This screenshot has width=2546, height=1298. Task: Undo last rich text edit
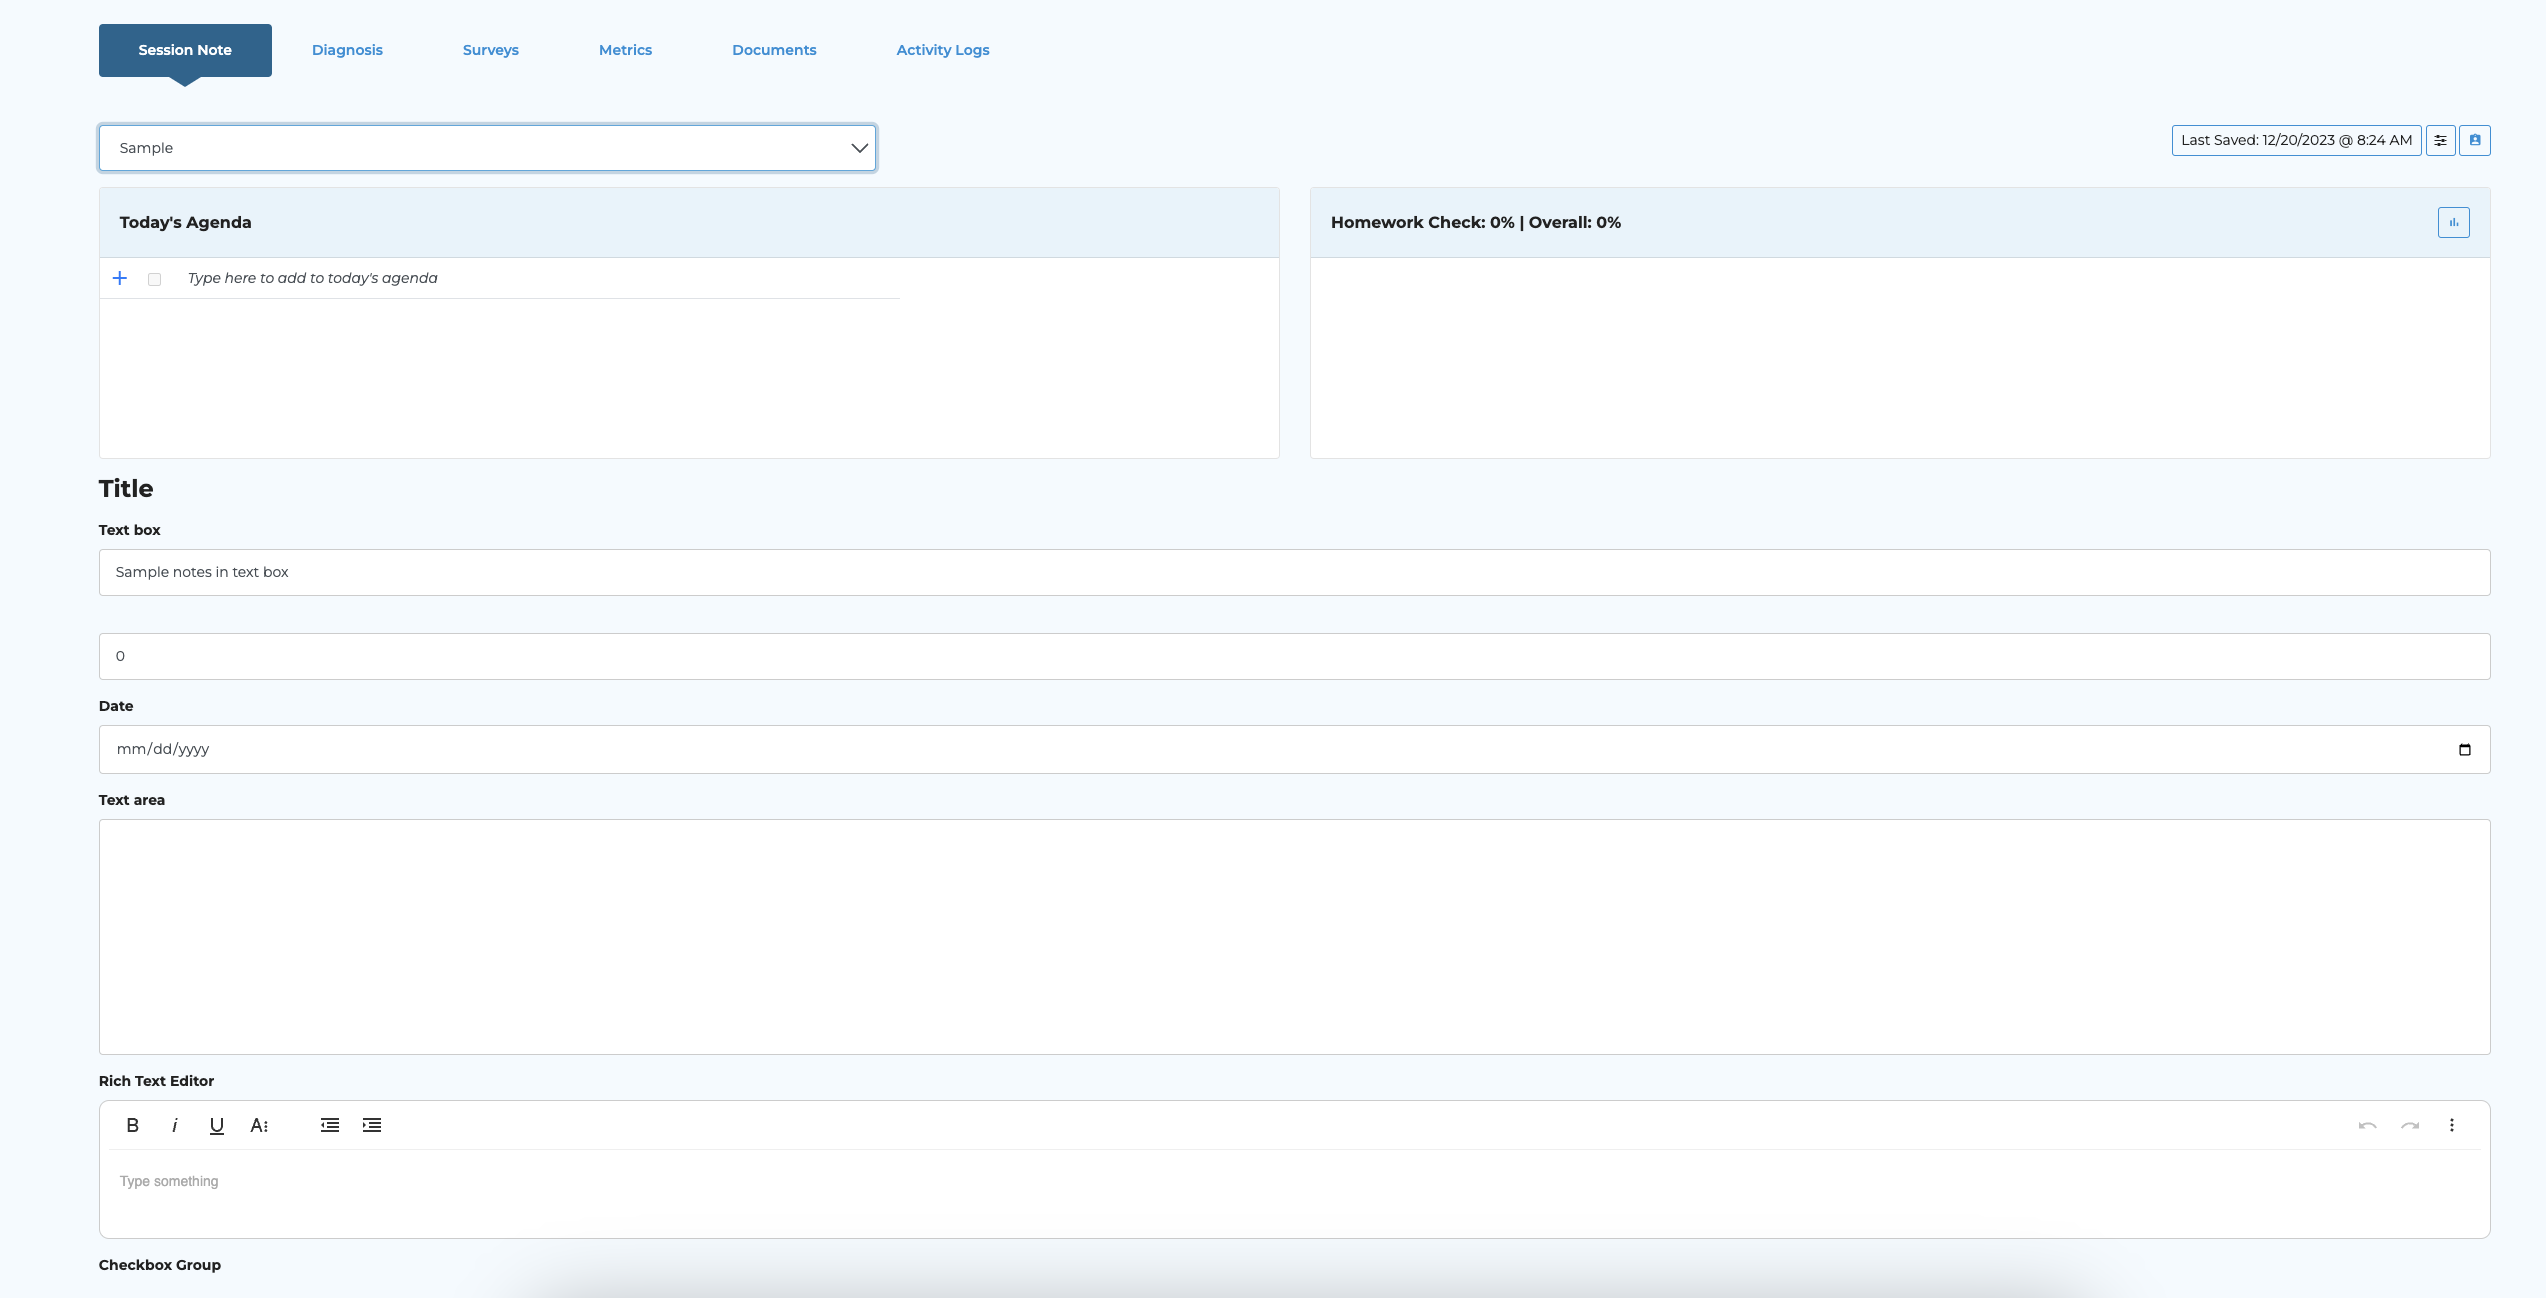(2367, 1125)
